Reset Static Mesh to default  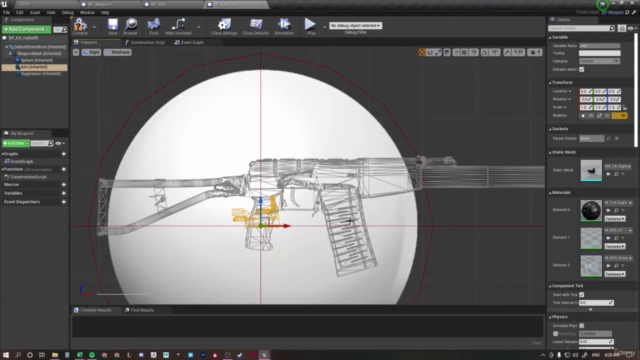point(623,174)
